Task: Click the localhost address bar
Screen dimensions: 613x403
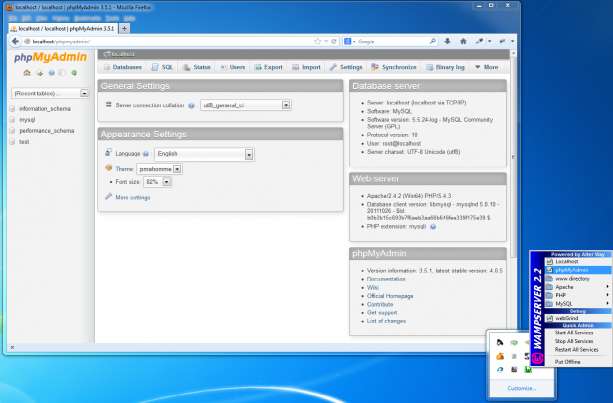Action: click(168, 41)
